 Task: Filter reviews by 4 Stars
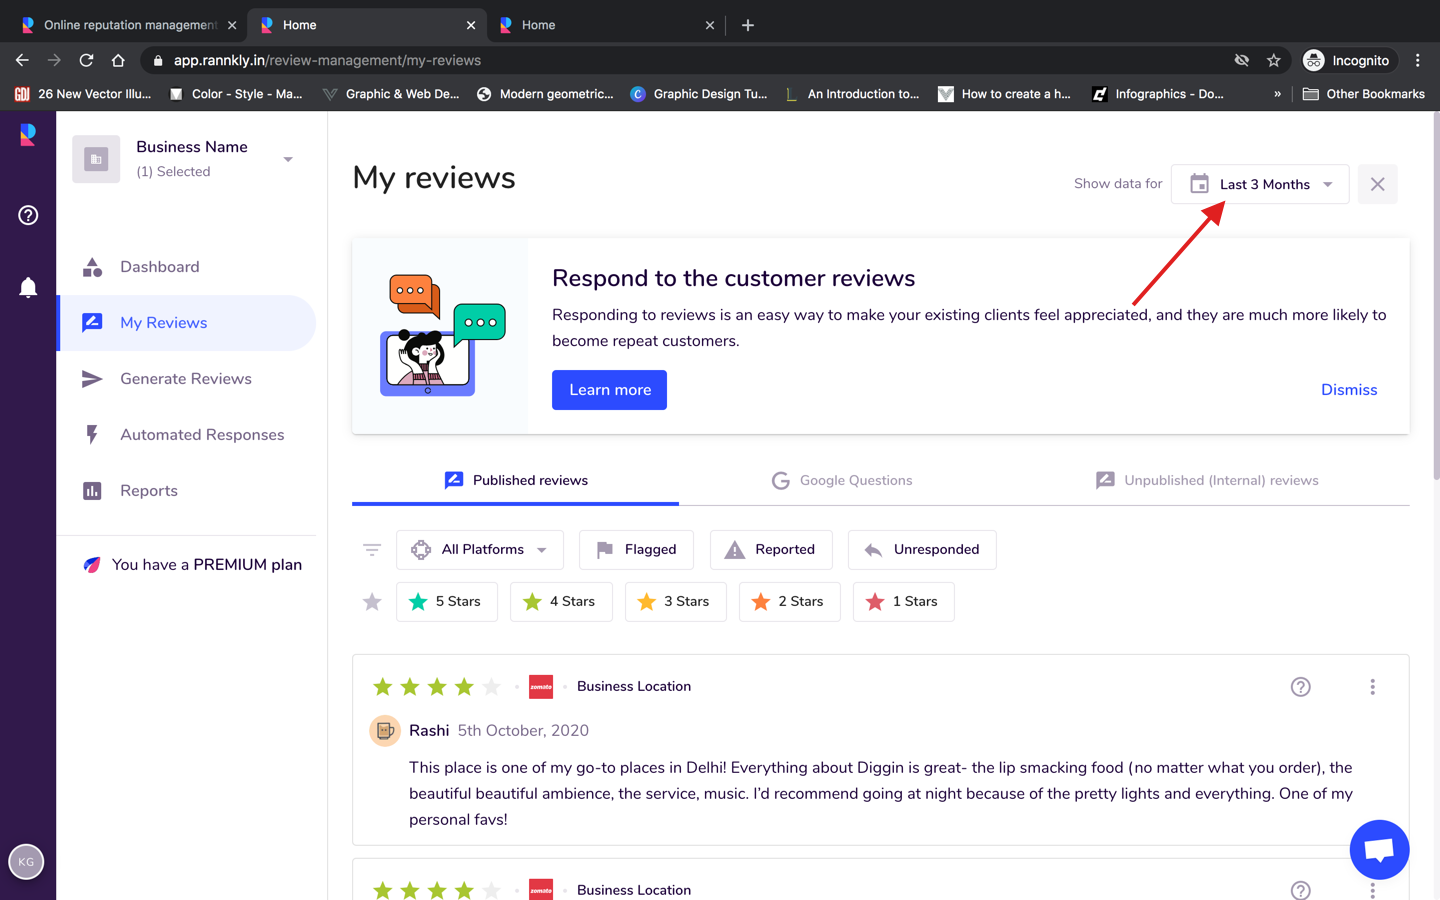[561, 602]
